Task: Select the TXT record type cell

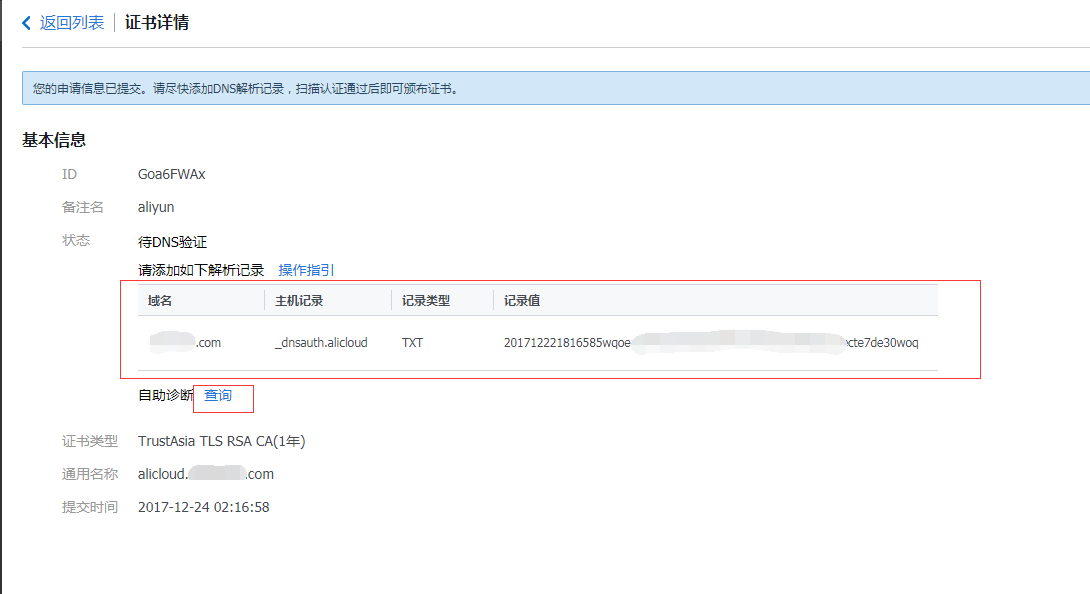Action: pos(412,343)
